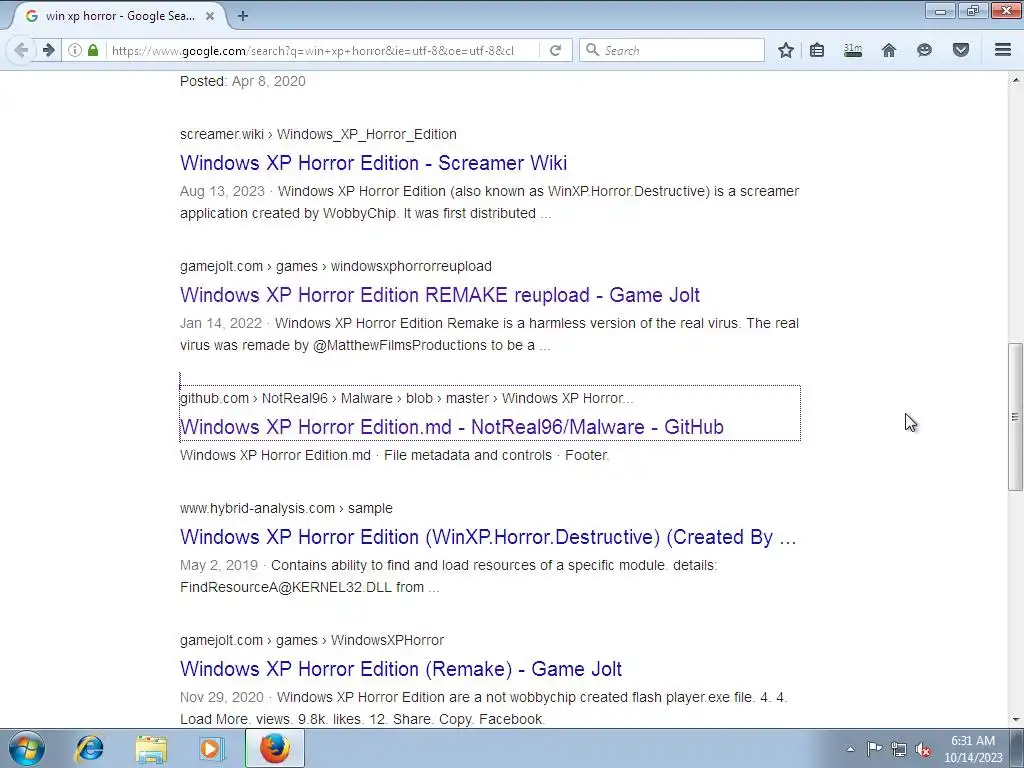The height and width of the screenshot is (768, 1024).
Task: Click the muted volume tray icon
Action: click(x=923, y=749)
